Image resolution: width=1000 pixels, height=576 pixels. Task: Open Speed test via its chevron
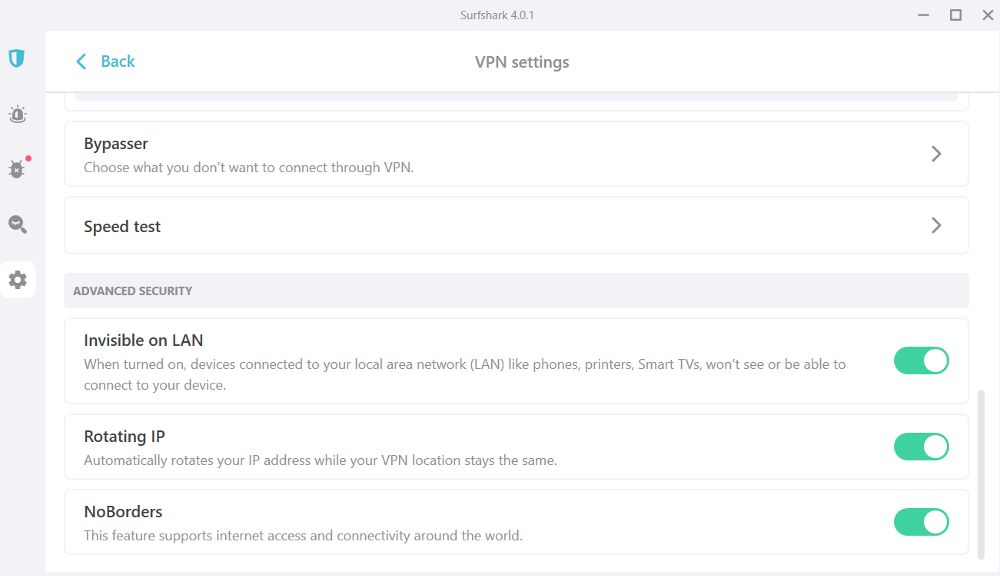(x=936, y=225)
